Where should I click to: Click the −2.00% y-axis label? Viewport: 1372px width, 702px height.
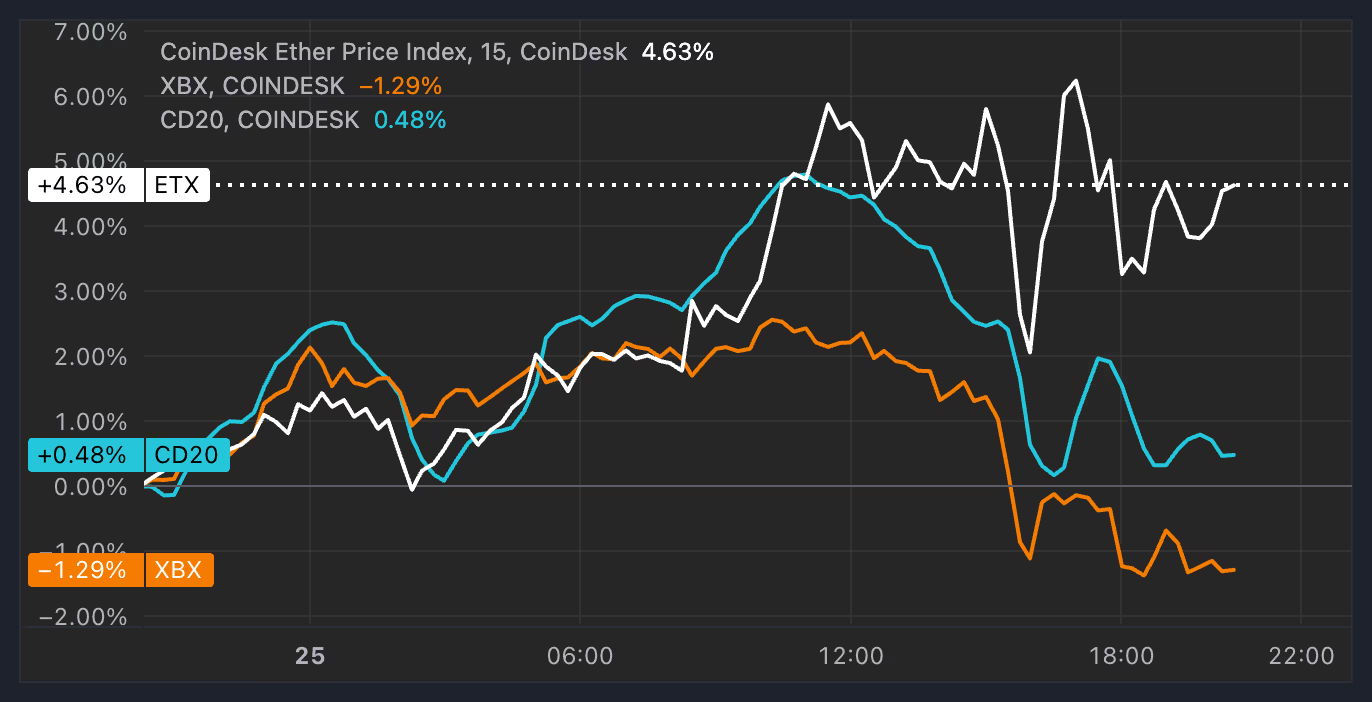pos(83,617)
